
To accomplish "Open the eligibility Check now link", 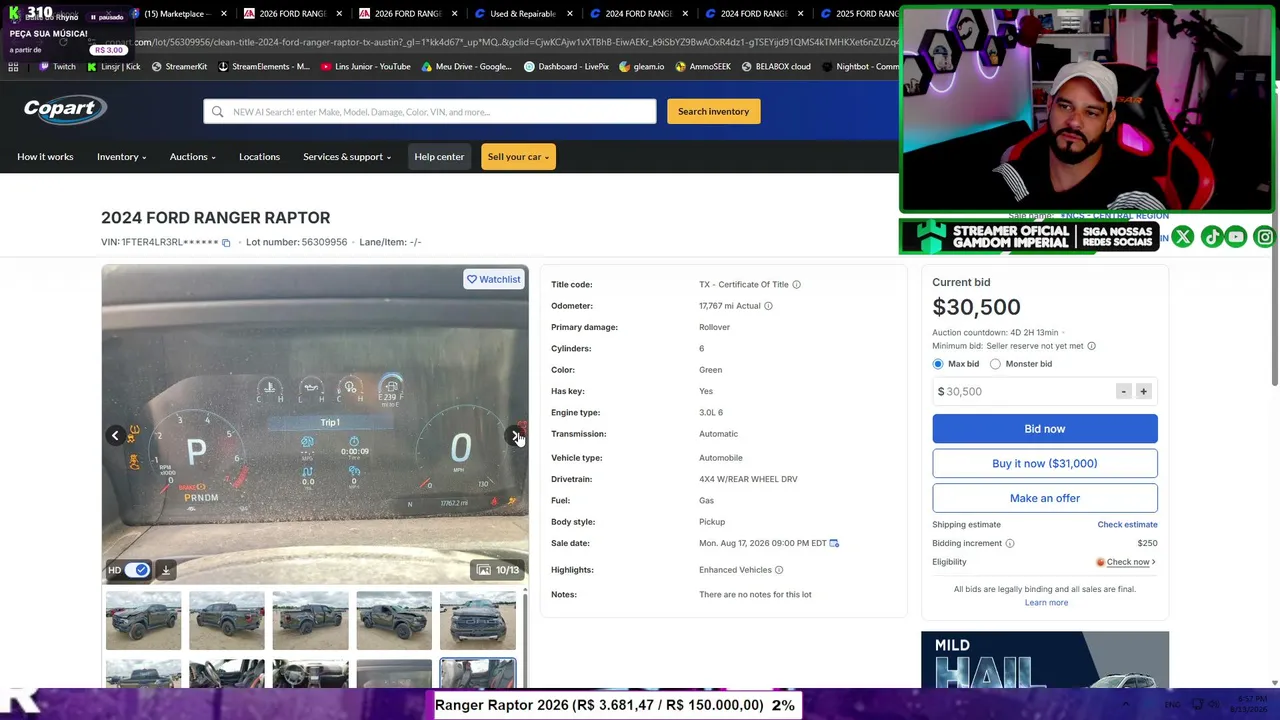I will click(x=1130, y=562).
